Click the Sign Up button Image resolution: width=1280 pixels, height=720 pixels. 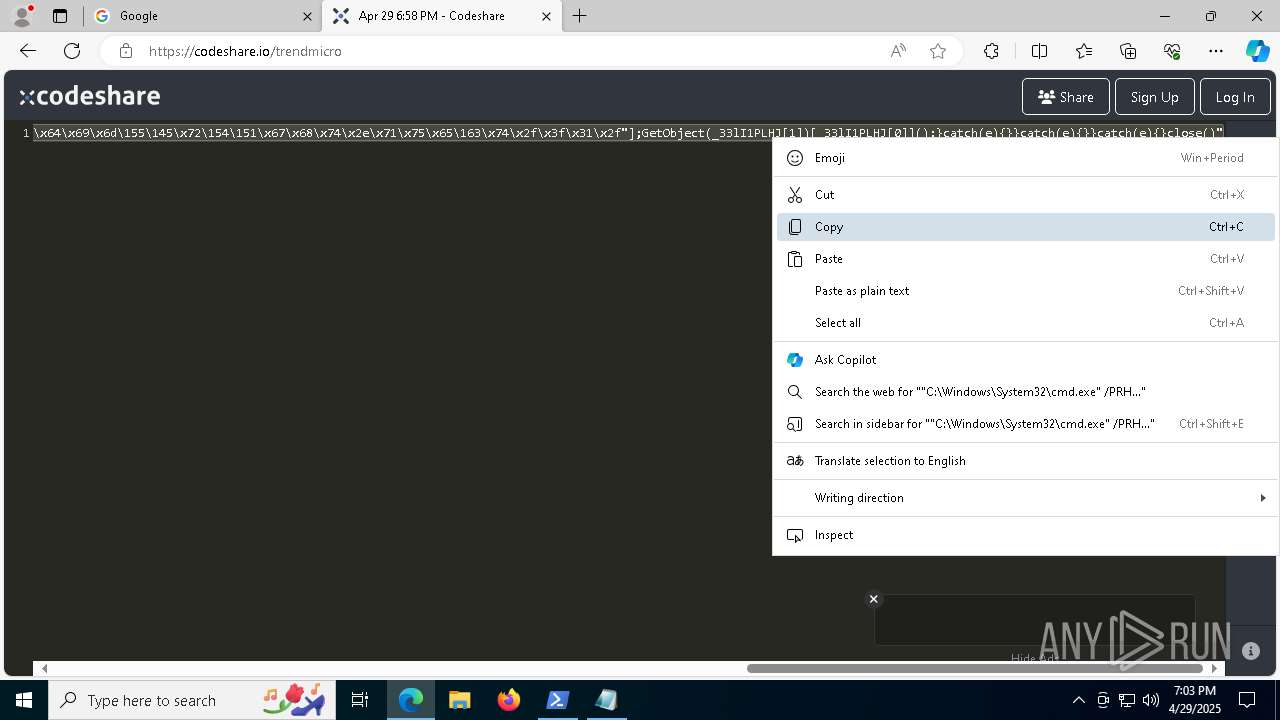pos(1154,97)
